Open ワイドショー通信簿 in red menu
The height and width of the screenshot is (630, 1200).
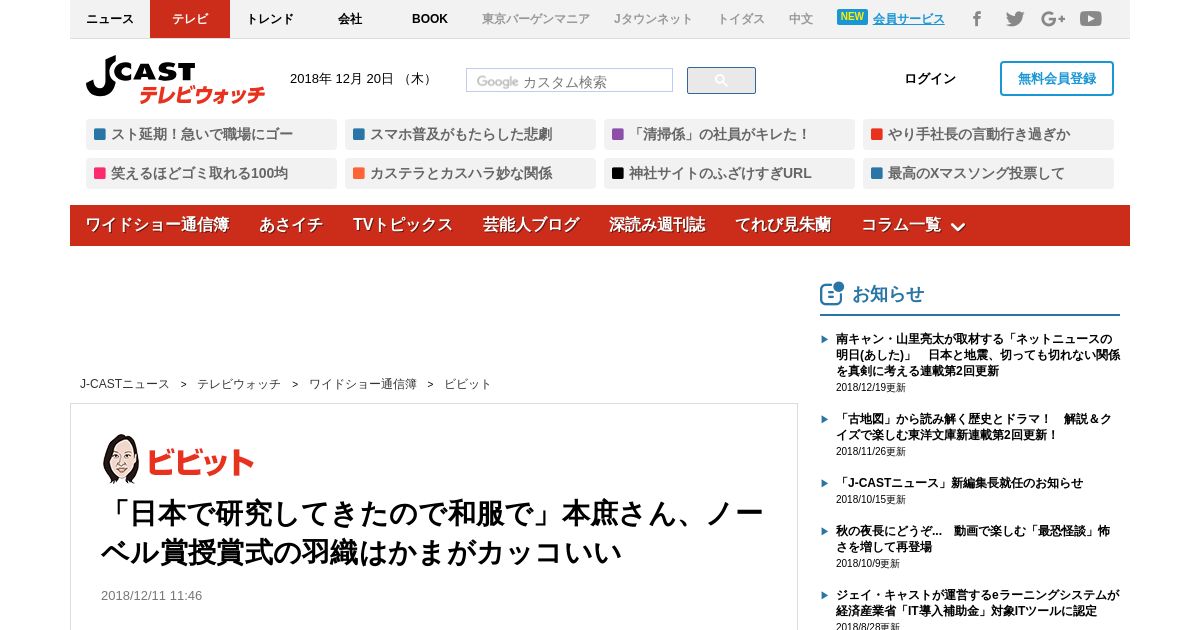point(157,225)
